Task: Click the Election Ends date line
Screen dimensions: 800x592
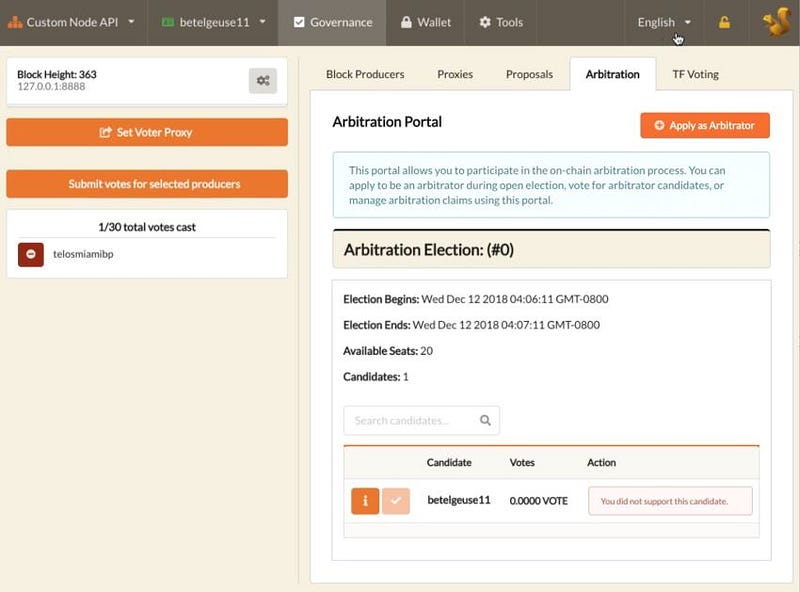Action: (x=471, y=325)
